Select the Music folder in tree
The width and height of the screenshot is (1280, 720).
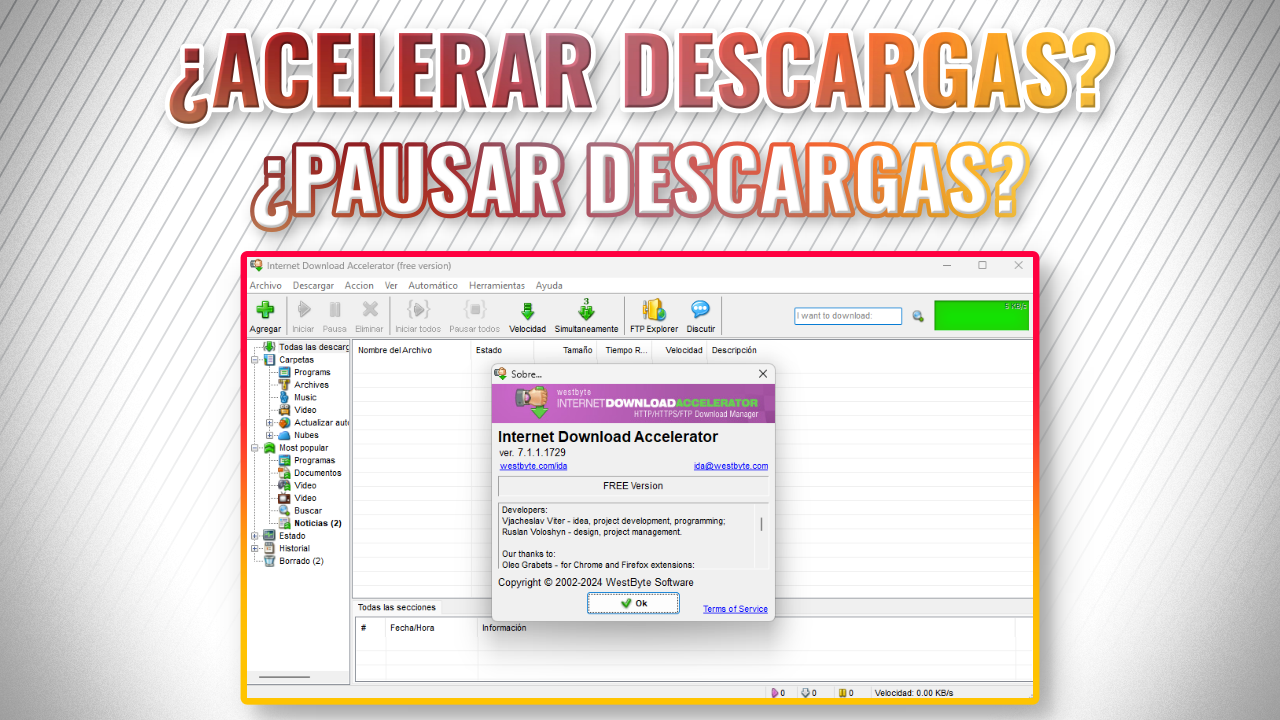pyautogui.click(x=297, y=397)
